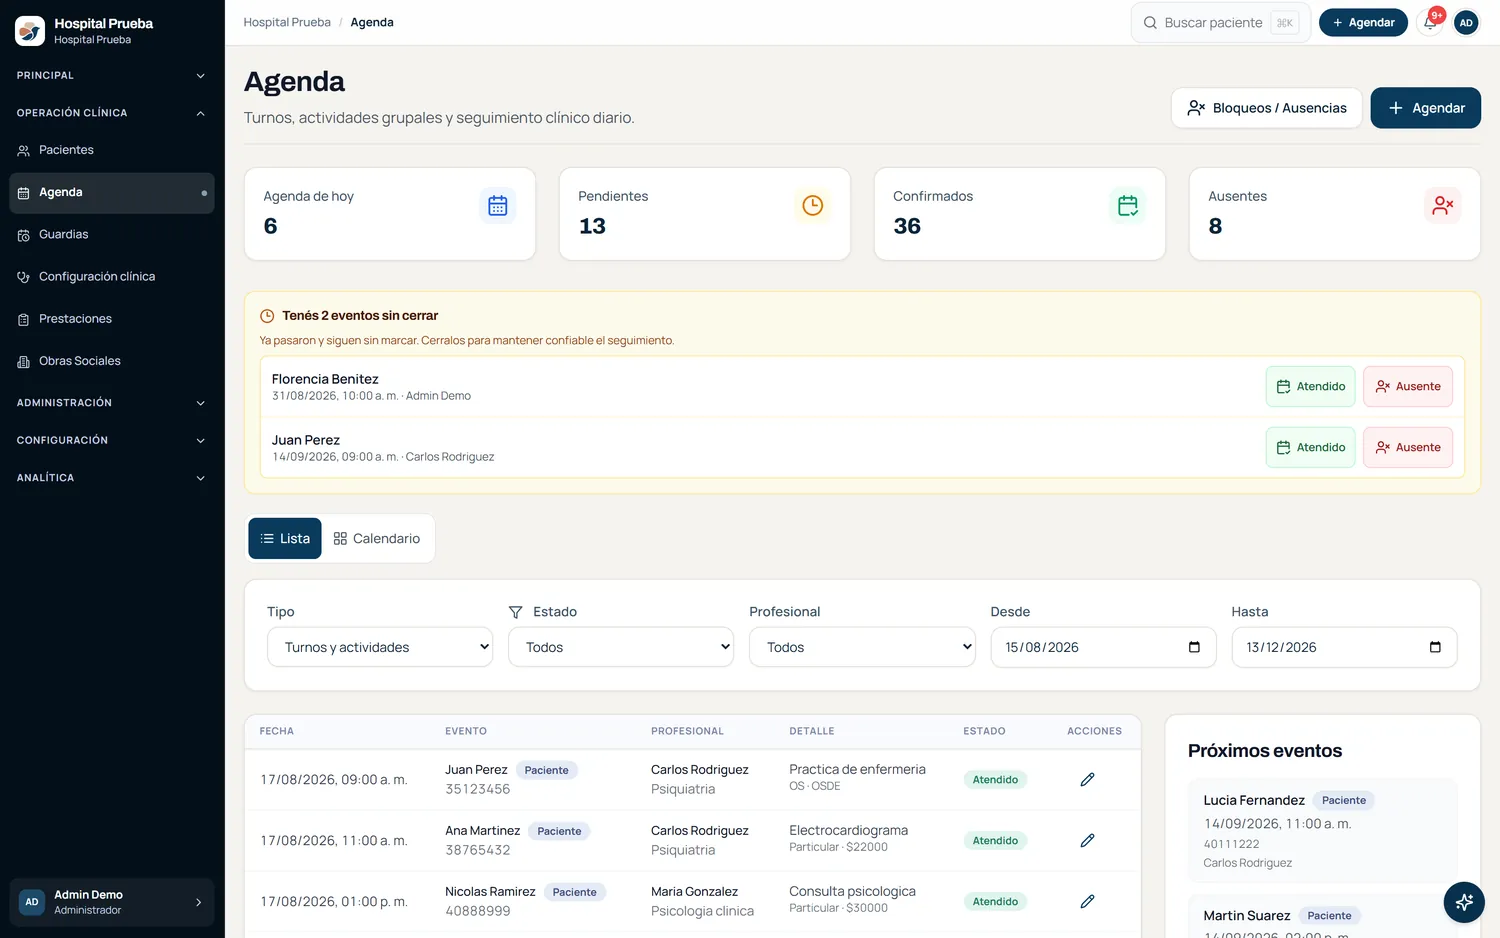Open Obras Sociales in the sidebar

click(112, 361)
